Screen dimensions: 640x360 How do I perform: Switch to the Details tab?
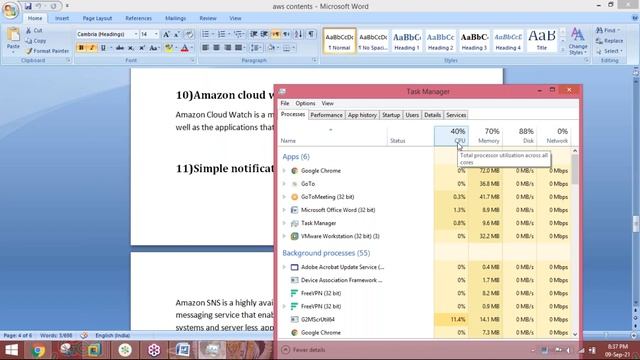click(x=432, y=115)
